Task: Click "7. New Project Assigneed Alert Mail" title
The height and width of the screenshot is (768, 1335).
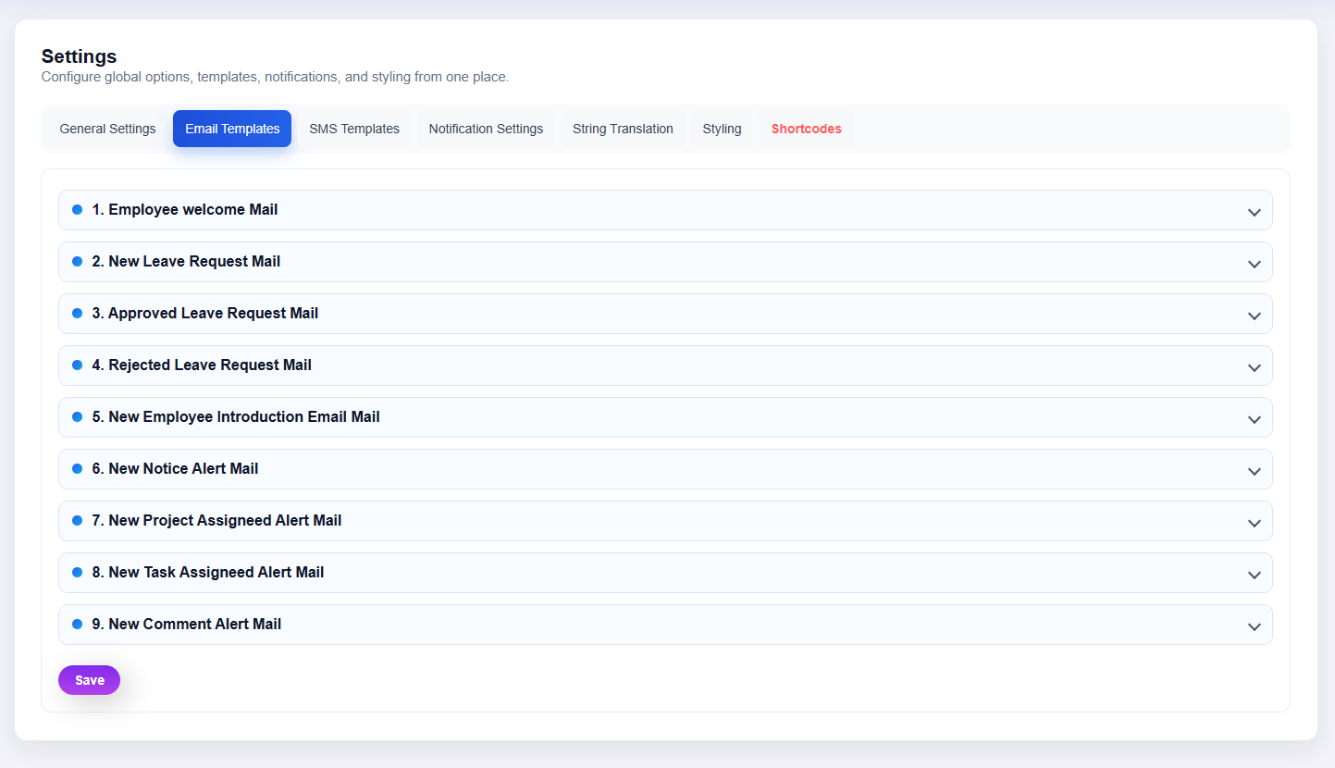Action: click(217, 521)
